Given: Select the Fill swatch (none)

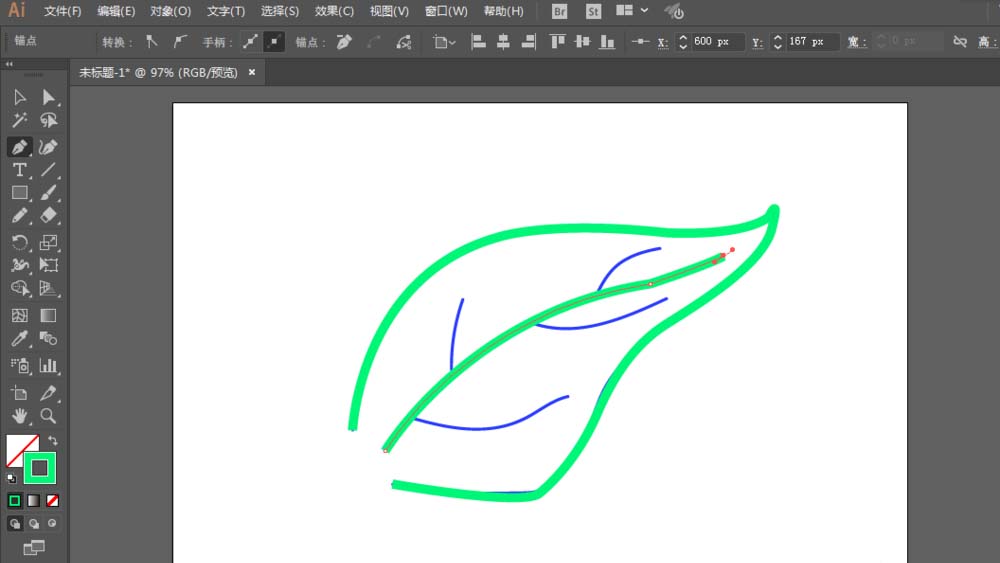Looking at the screenshot, I should pyautogui.click(x=19, y=447).
